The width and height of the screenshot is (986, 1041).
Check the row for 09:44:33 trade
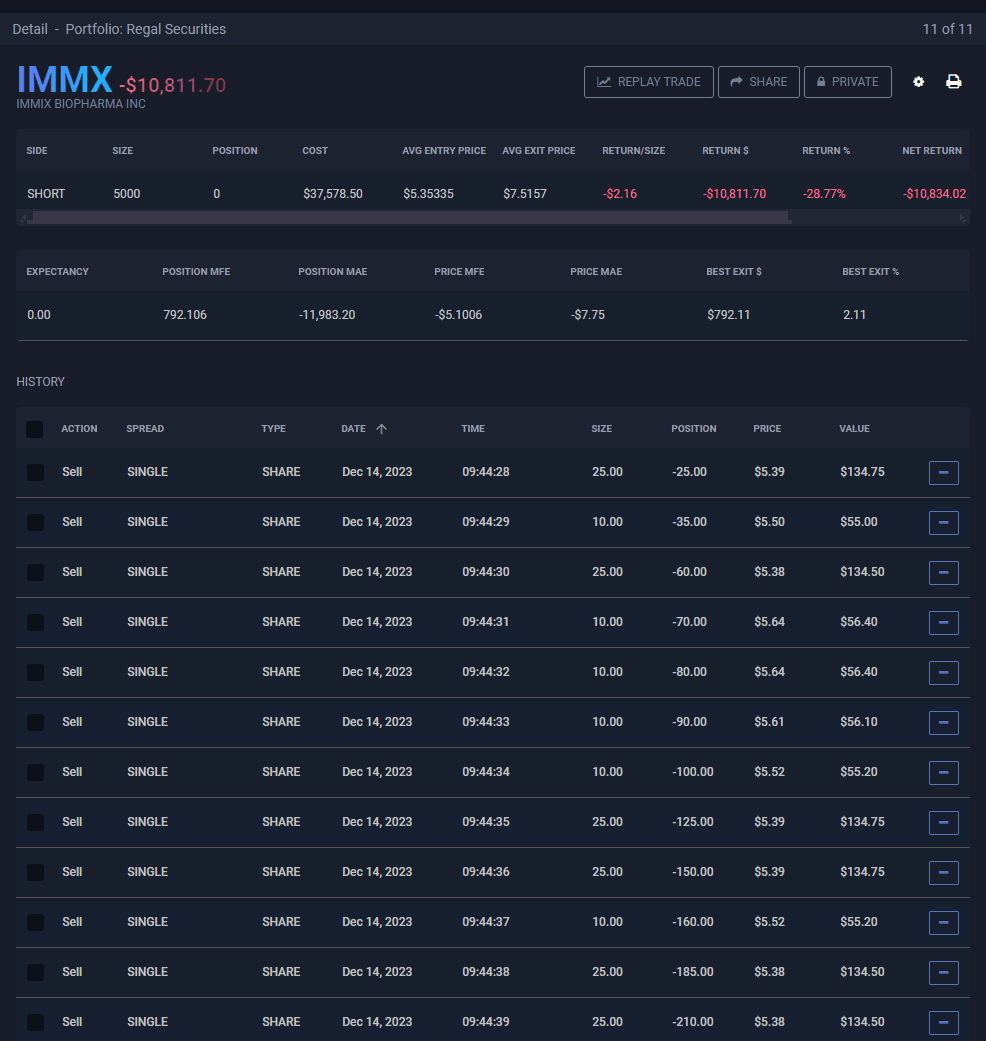tap(35, 722)
